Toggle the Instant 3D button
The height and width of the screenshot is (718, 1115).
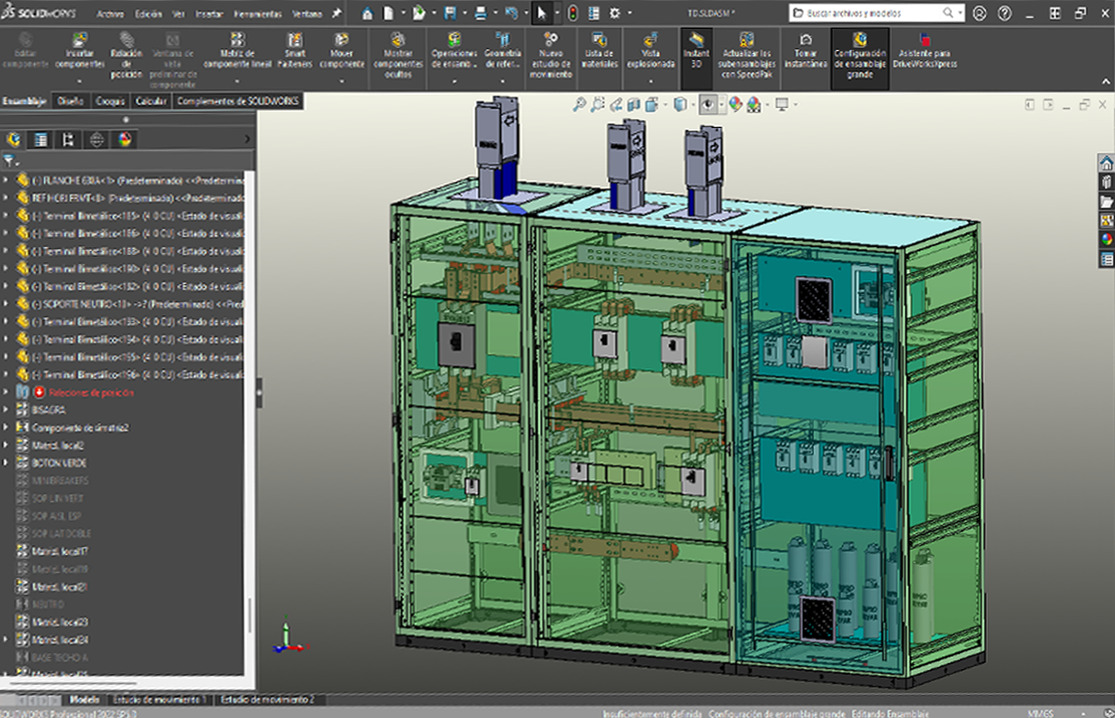click(696, 52)
